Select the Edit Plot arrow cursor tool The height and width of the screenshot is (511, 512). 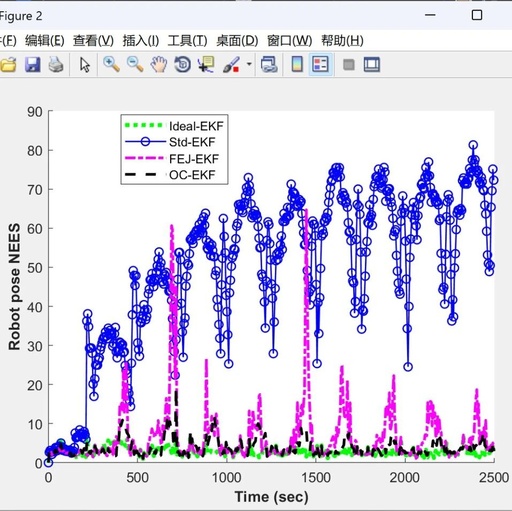point(85,64)
